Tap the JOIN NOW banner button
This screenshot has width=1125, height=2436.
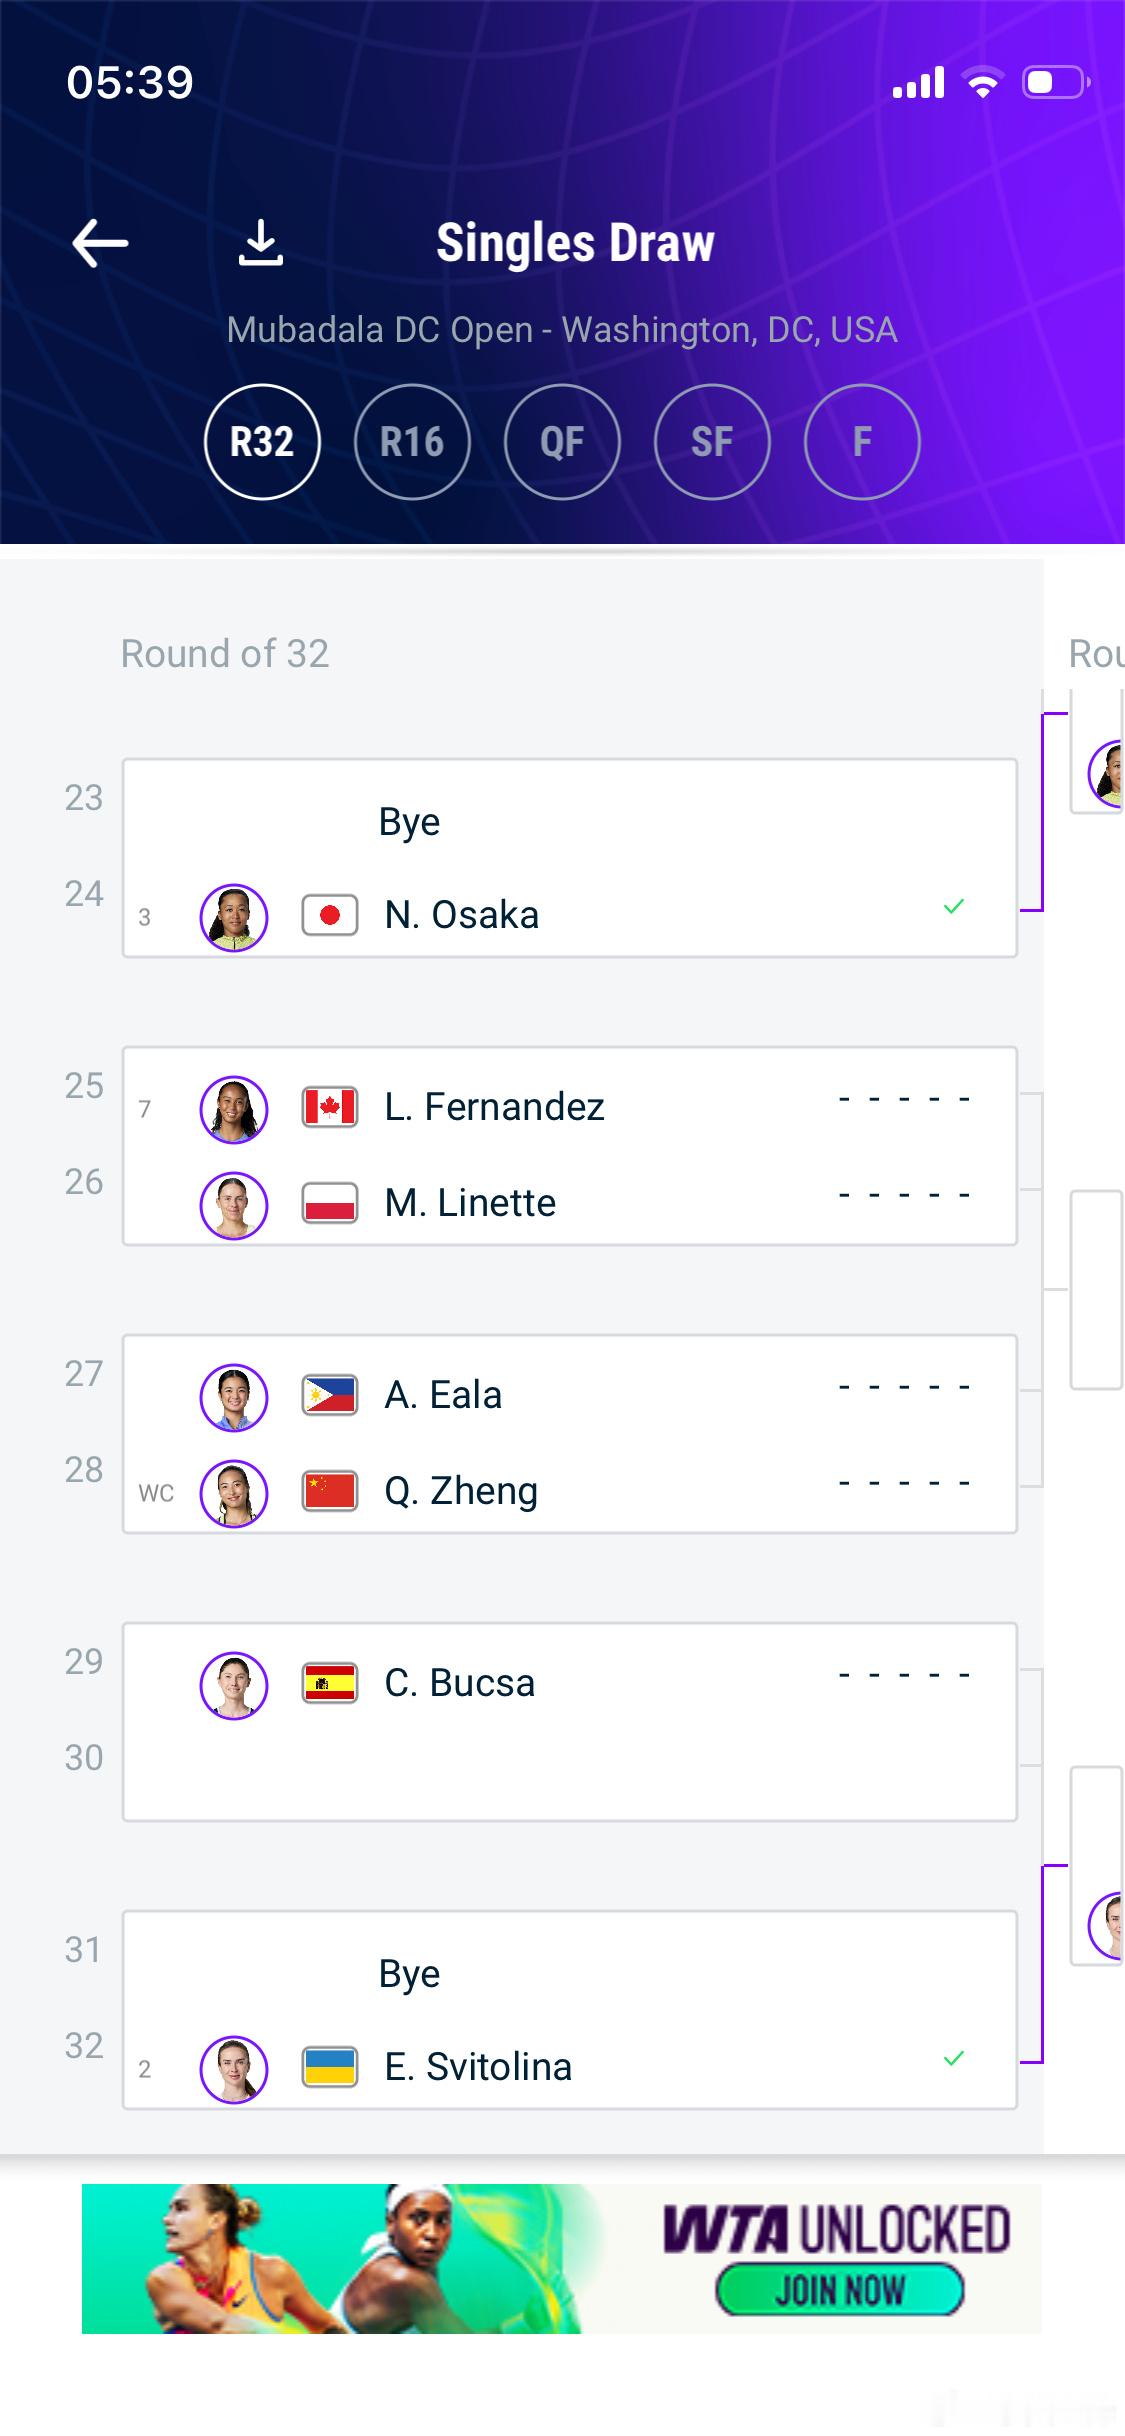click(840, 2290)
